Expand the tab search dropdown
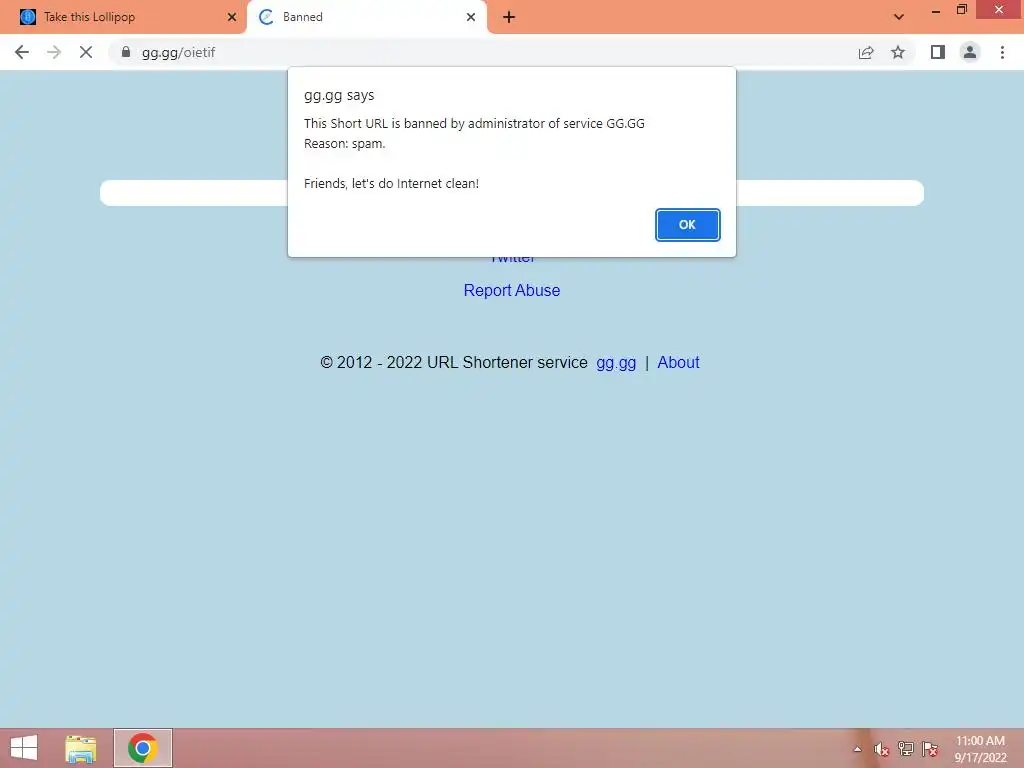1024x768 pixels. click(899, 17)
